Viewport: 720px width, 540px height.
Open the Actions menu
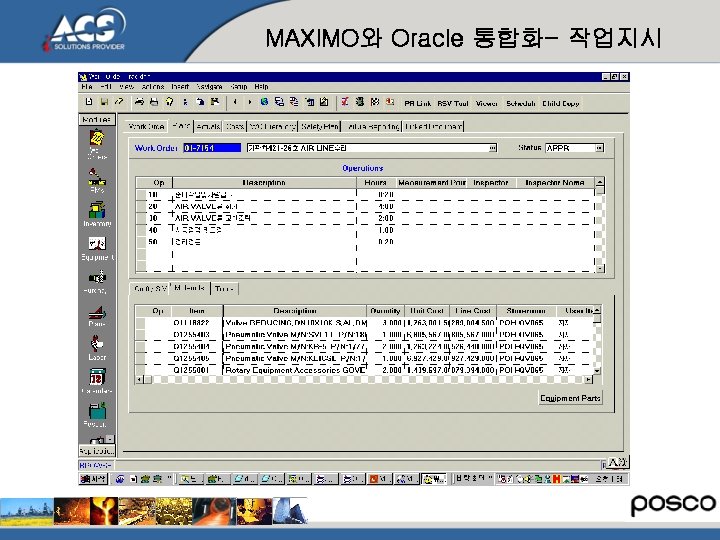[153, 86]
